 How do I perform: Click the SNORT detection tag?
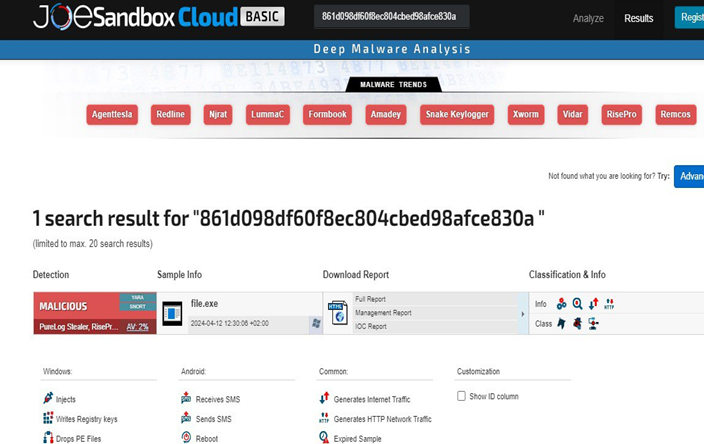click(x=137, y=307)
